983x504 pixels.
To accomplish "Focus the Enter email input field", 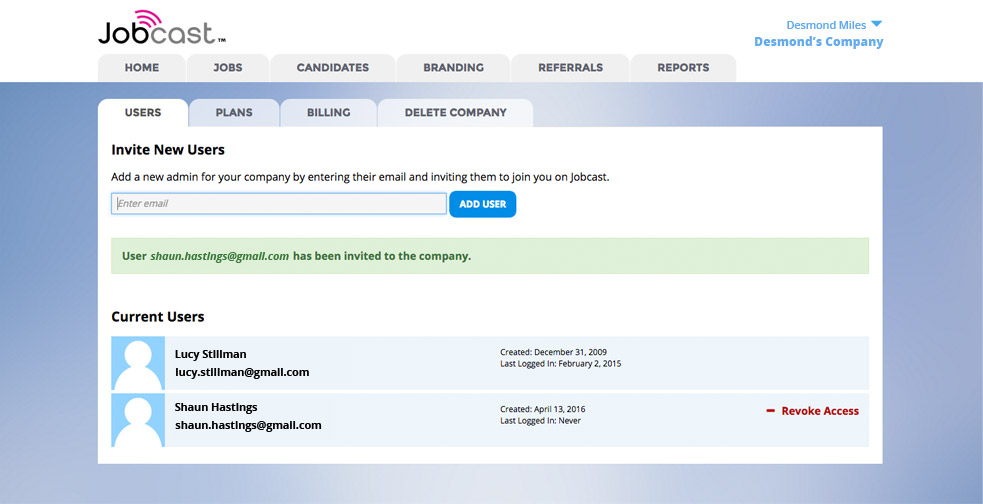I will (279, 204).
